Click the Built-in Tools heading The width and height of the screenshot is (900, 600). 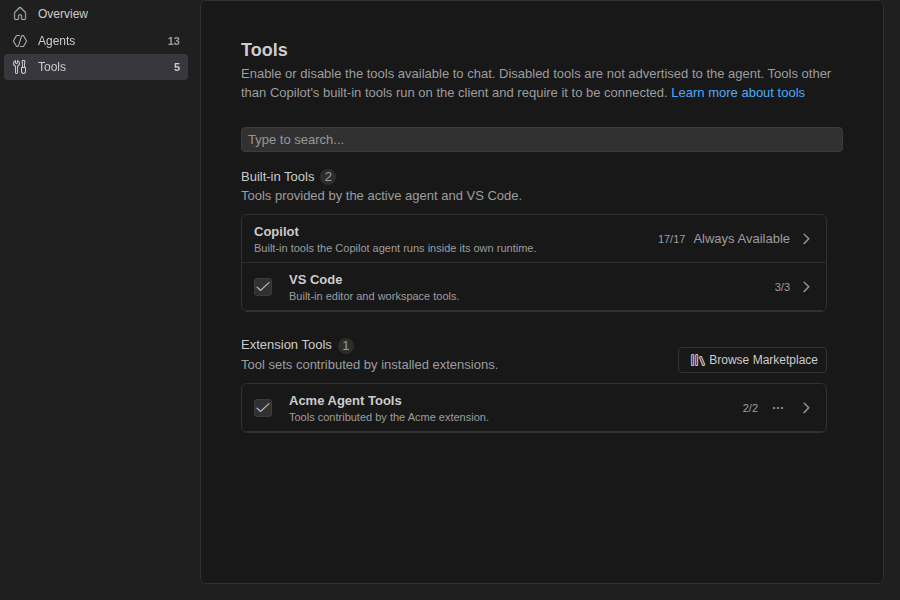pyautogui.click(x=278, y=177)
